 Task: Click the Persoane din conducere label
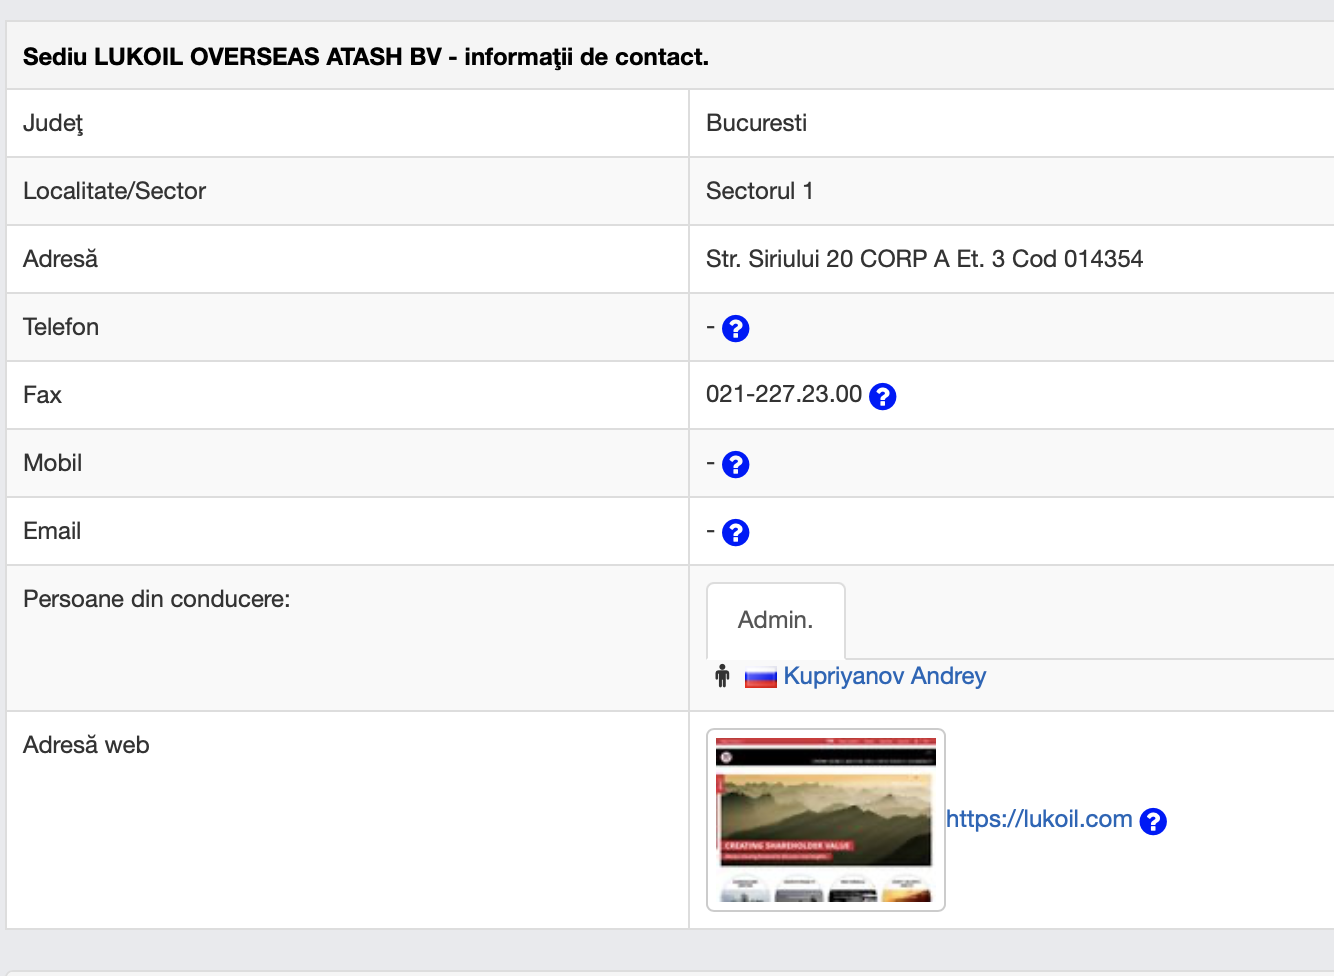point(156,599)
